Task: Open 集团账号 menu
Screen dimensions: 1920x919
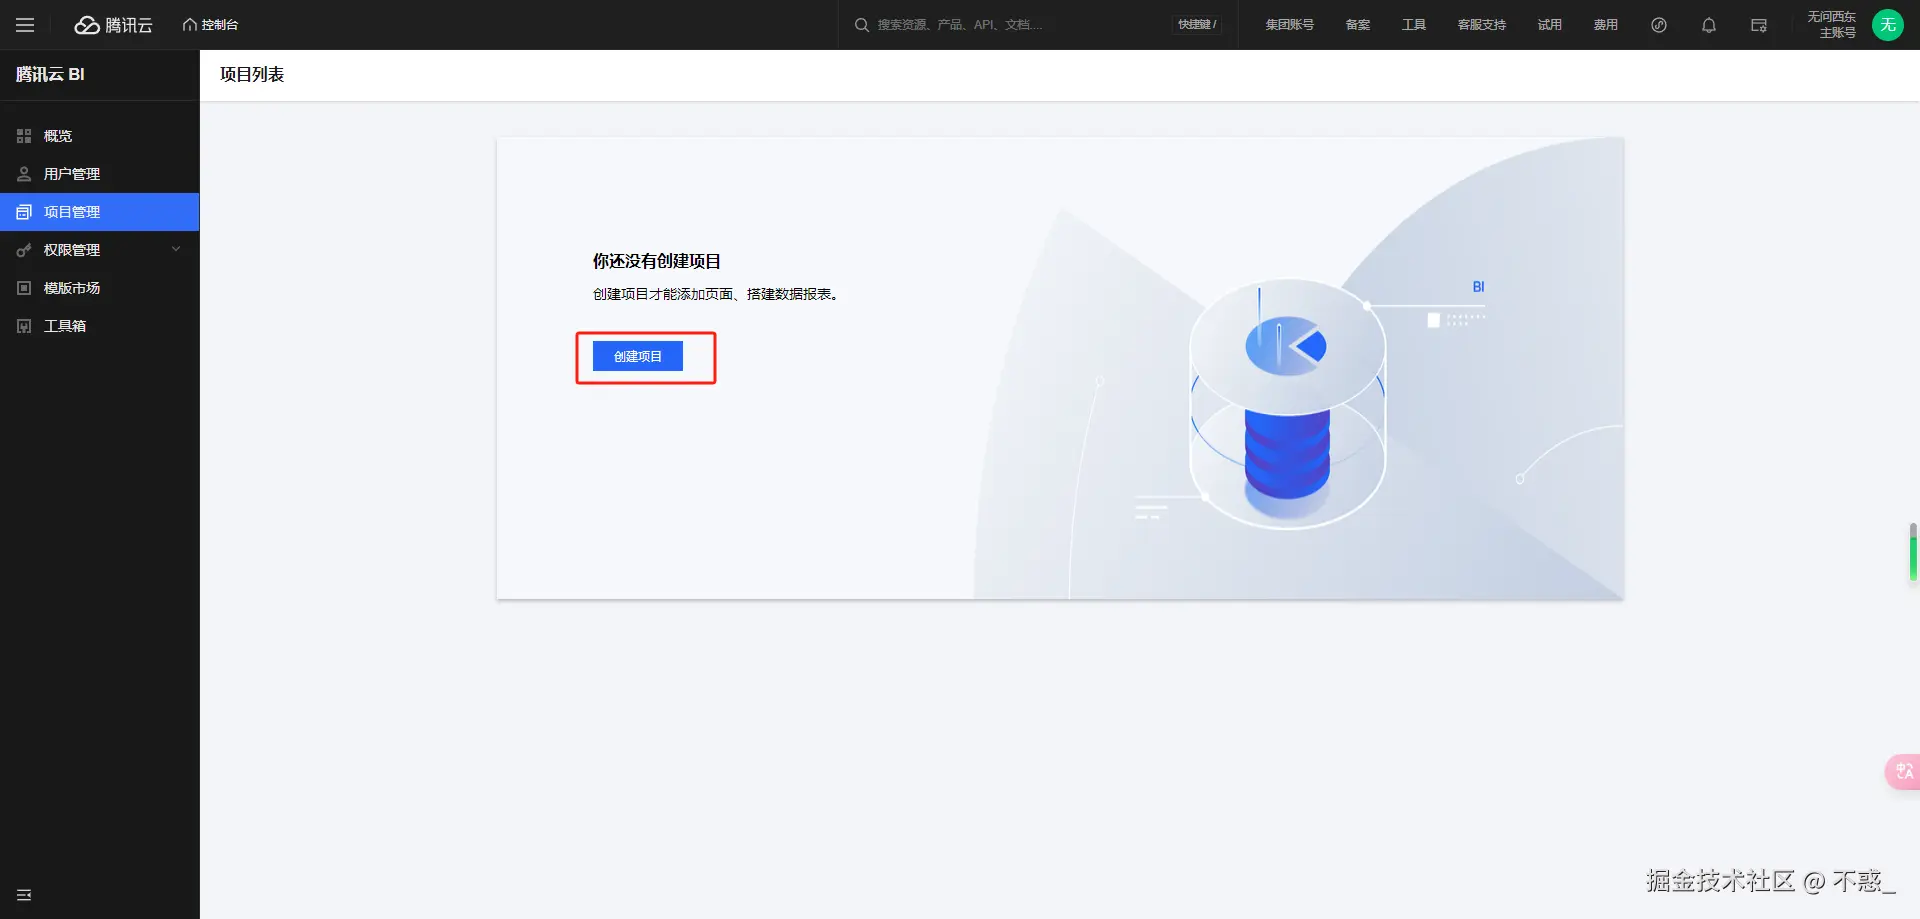Action: [x=1290, y=25]
